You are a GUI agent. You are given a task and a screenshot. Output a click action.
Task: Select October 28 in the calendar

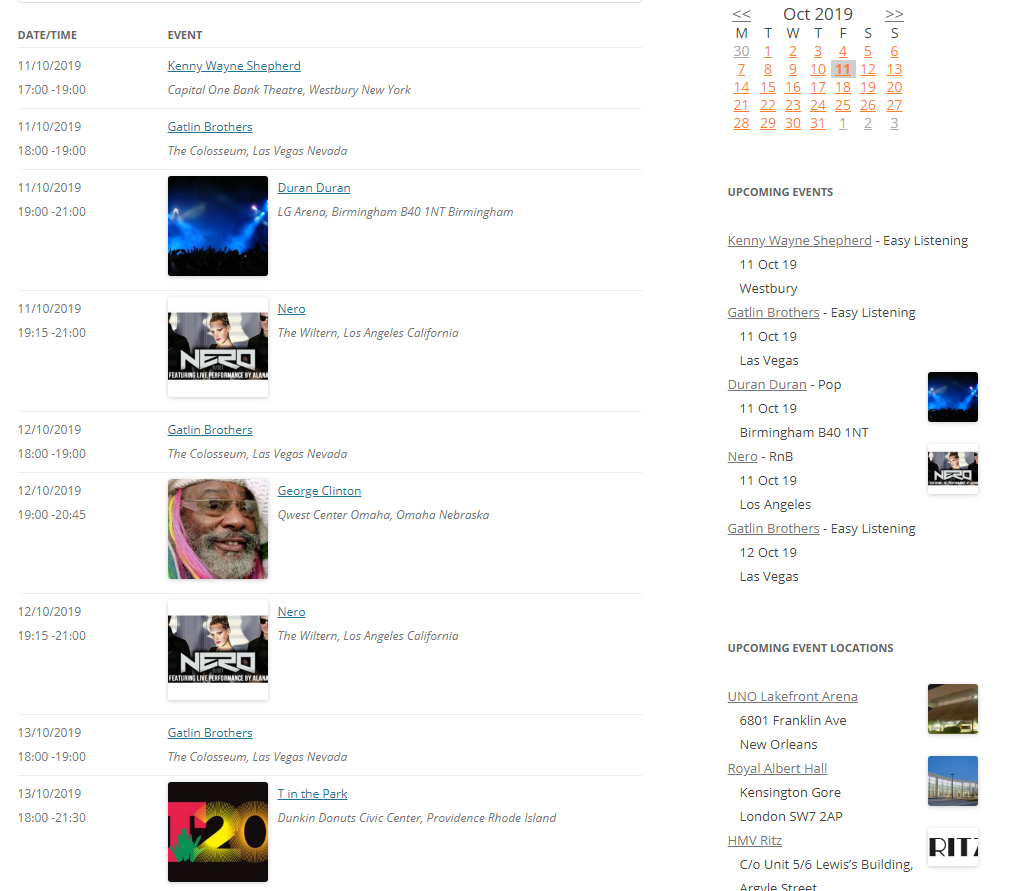[x=741, y=124]
